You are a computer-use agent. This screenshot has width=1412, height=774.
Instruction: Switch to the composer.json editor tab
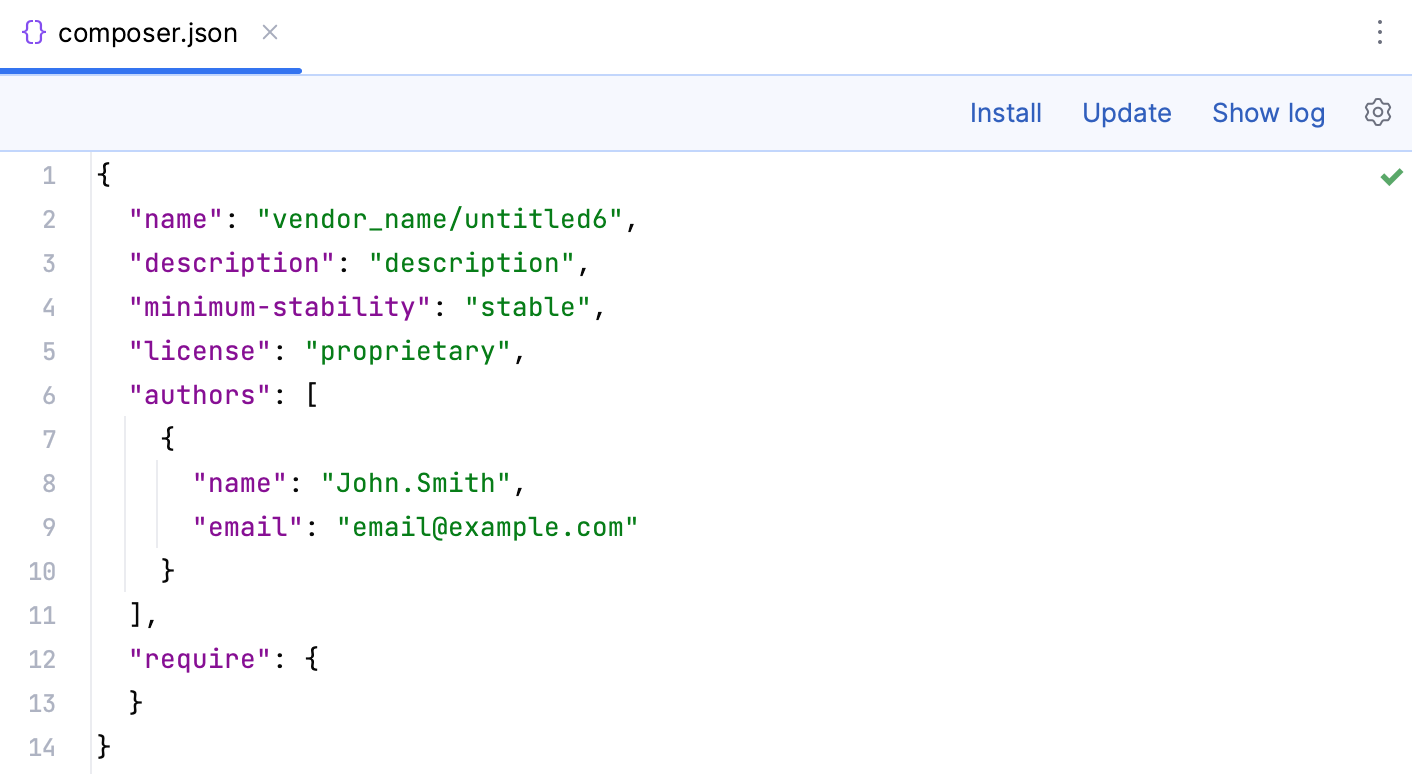coord(148,32)
